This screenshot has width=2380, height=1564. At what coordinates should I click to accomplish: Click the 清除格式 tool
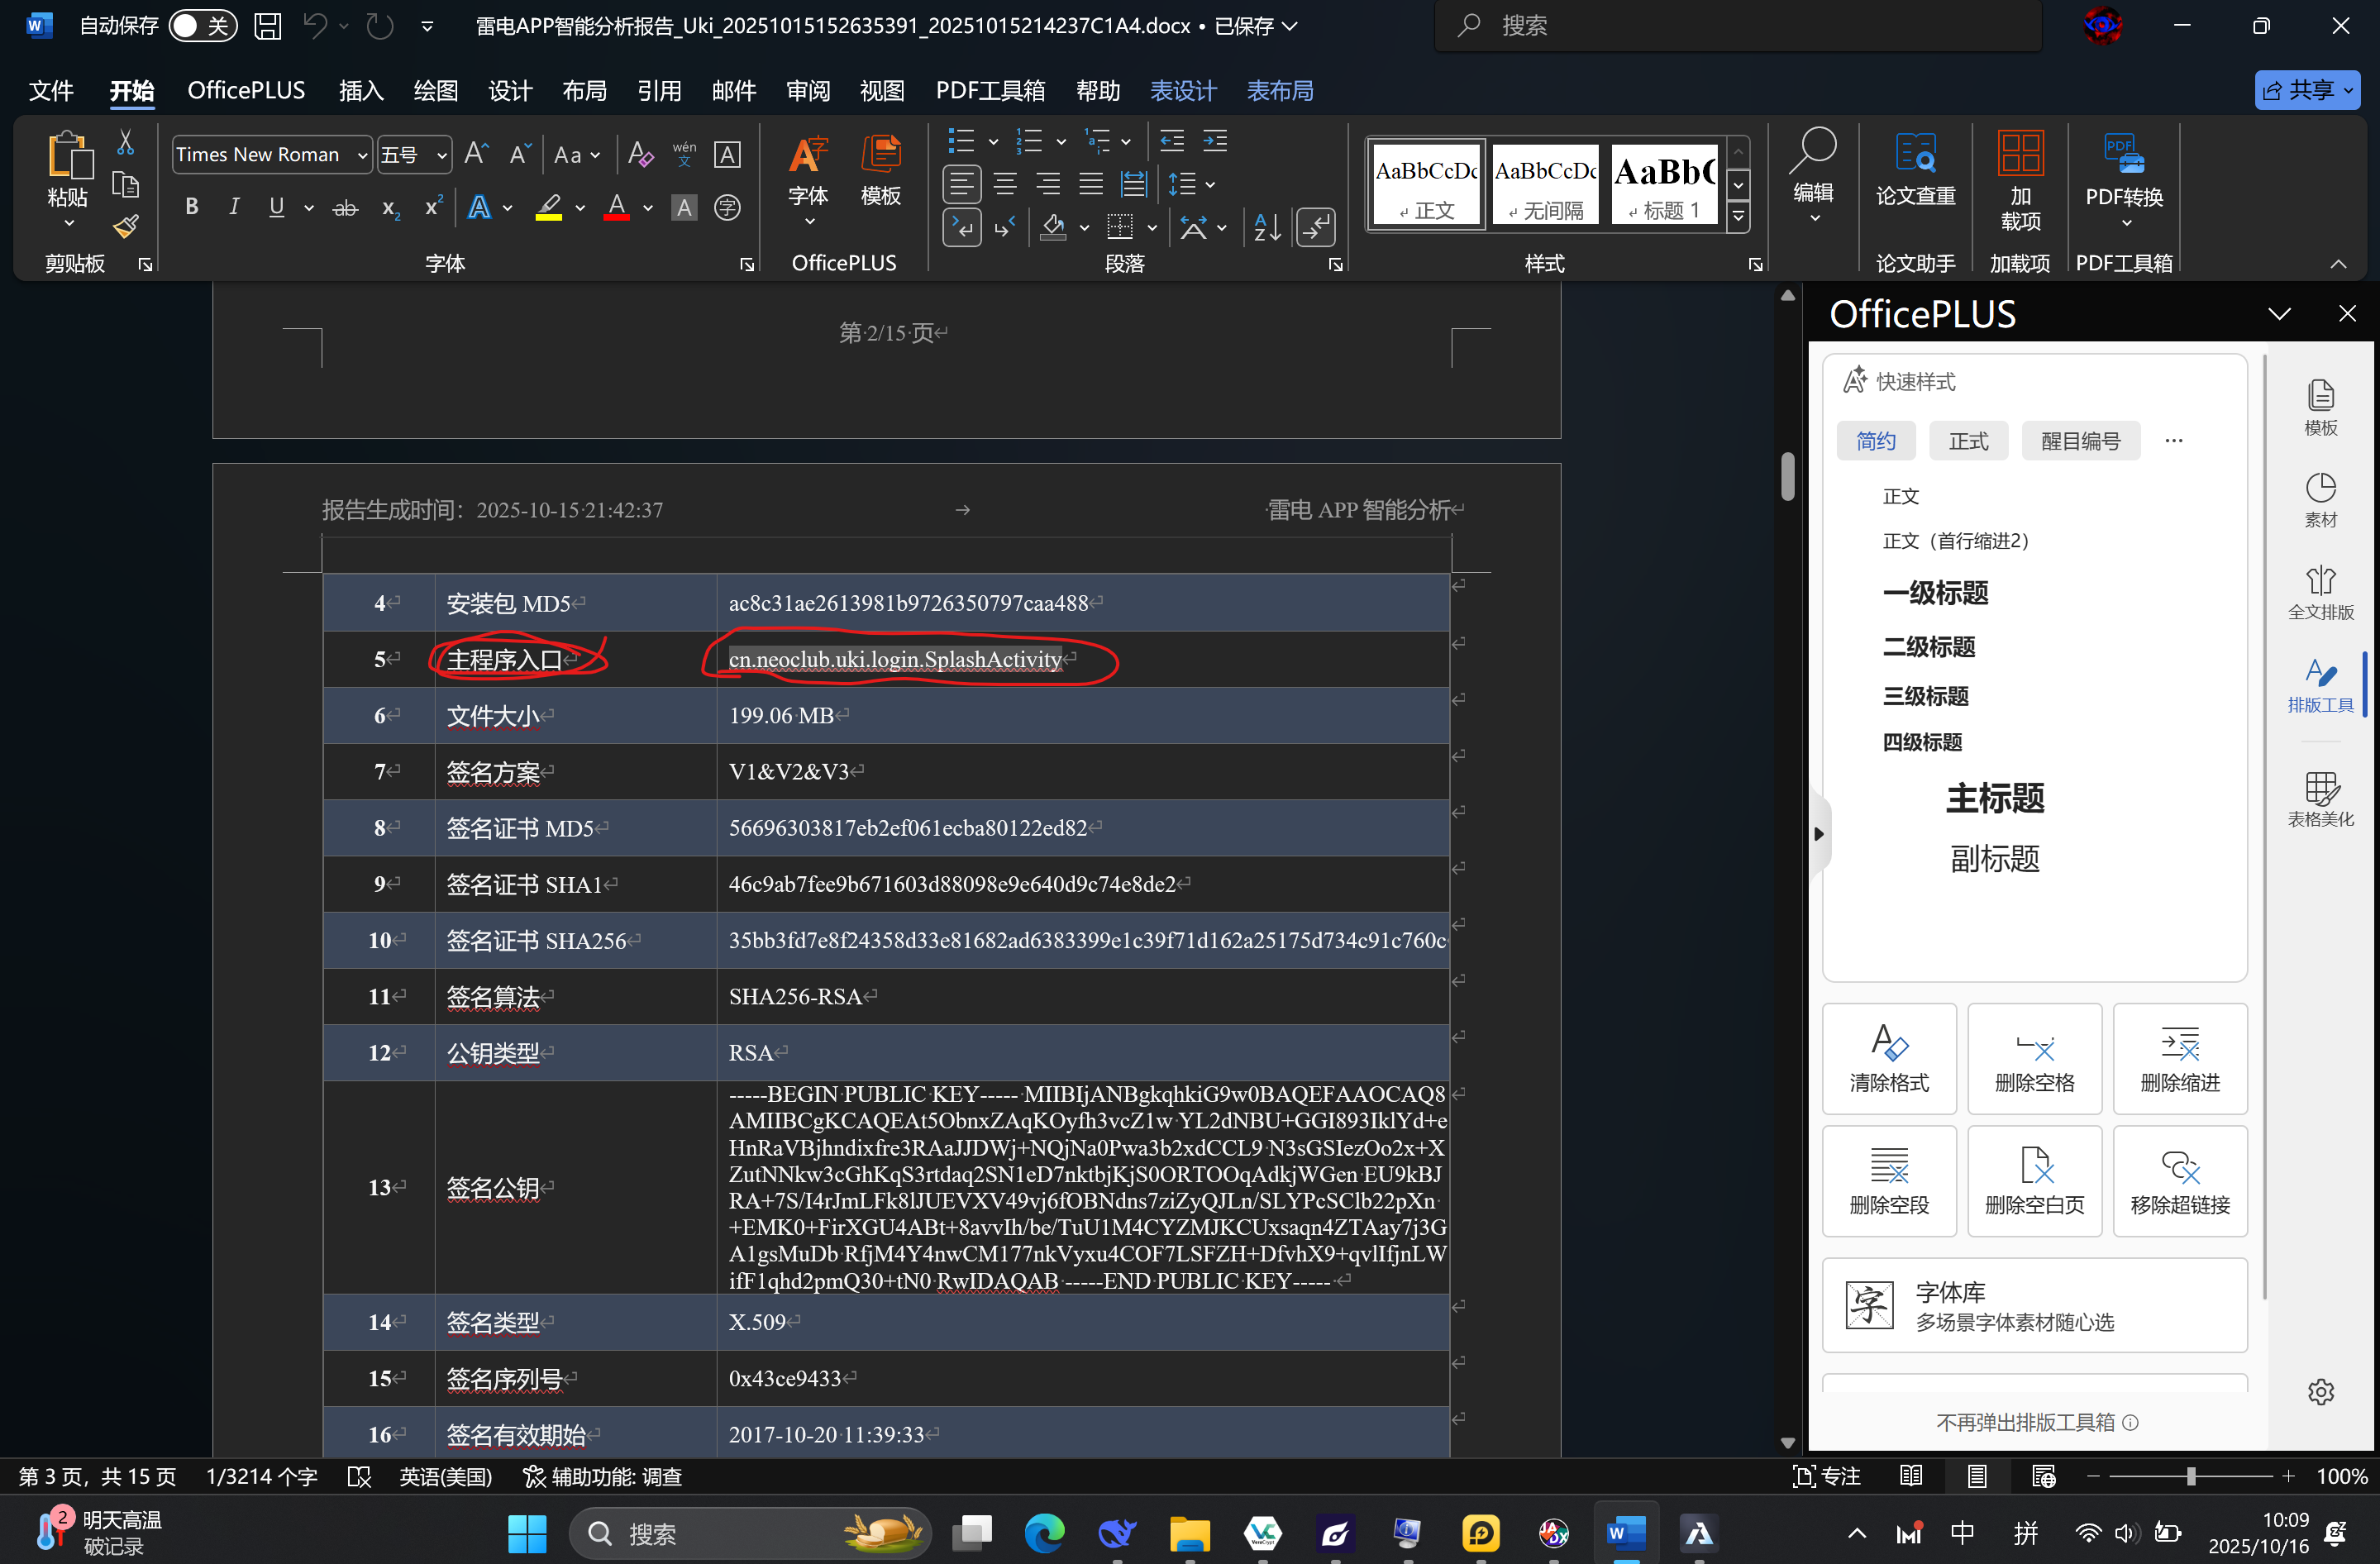click(1888, 1058)
